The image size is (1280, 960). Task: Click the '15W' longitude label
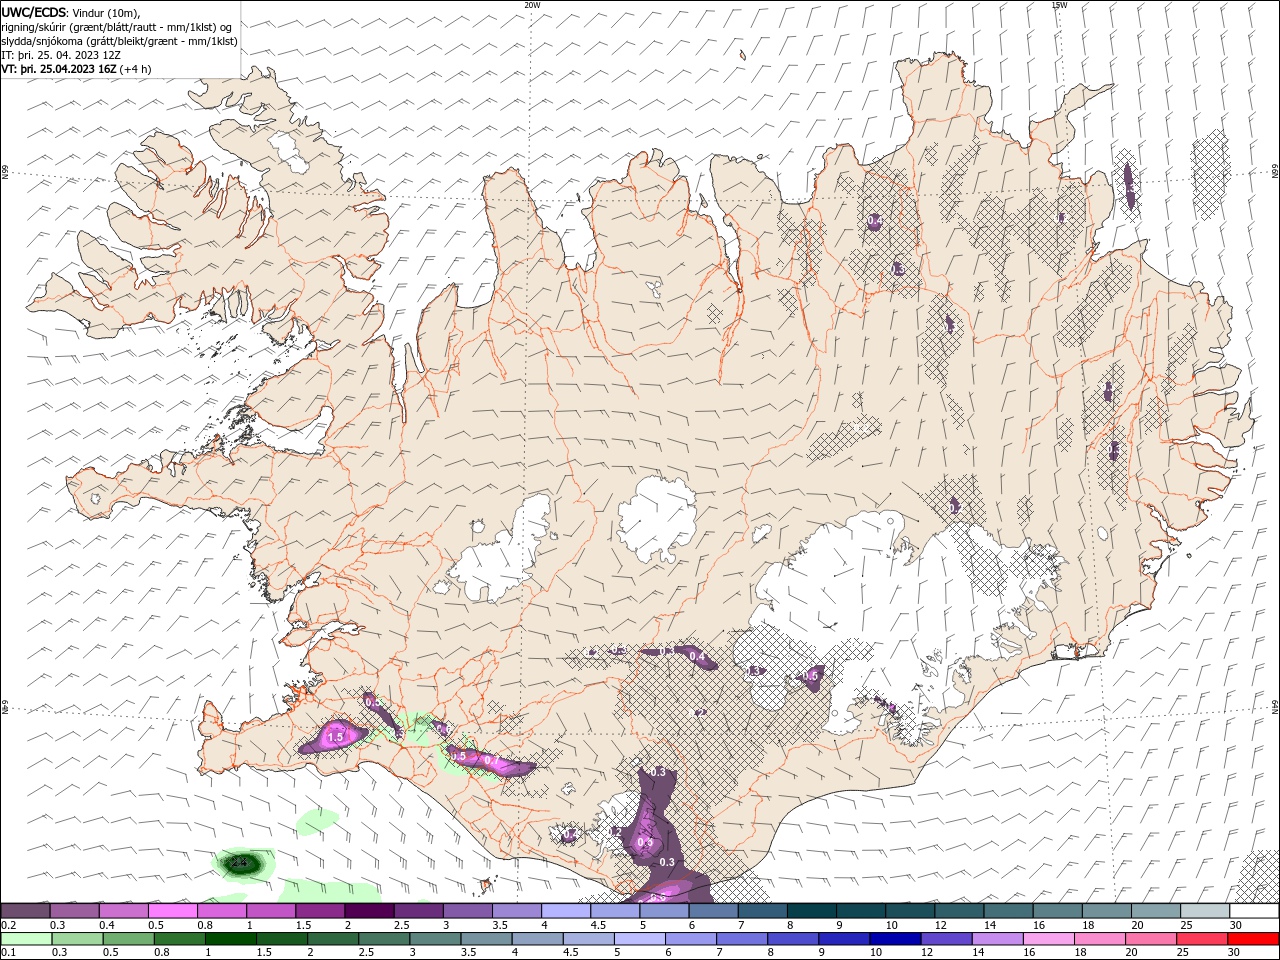[1059, 5]
